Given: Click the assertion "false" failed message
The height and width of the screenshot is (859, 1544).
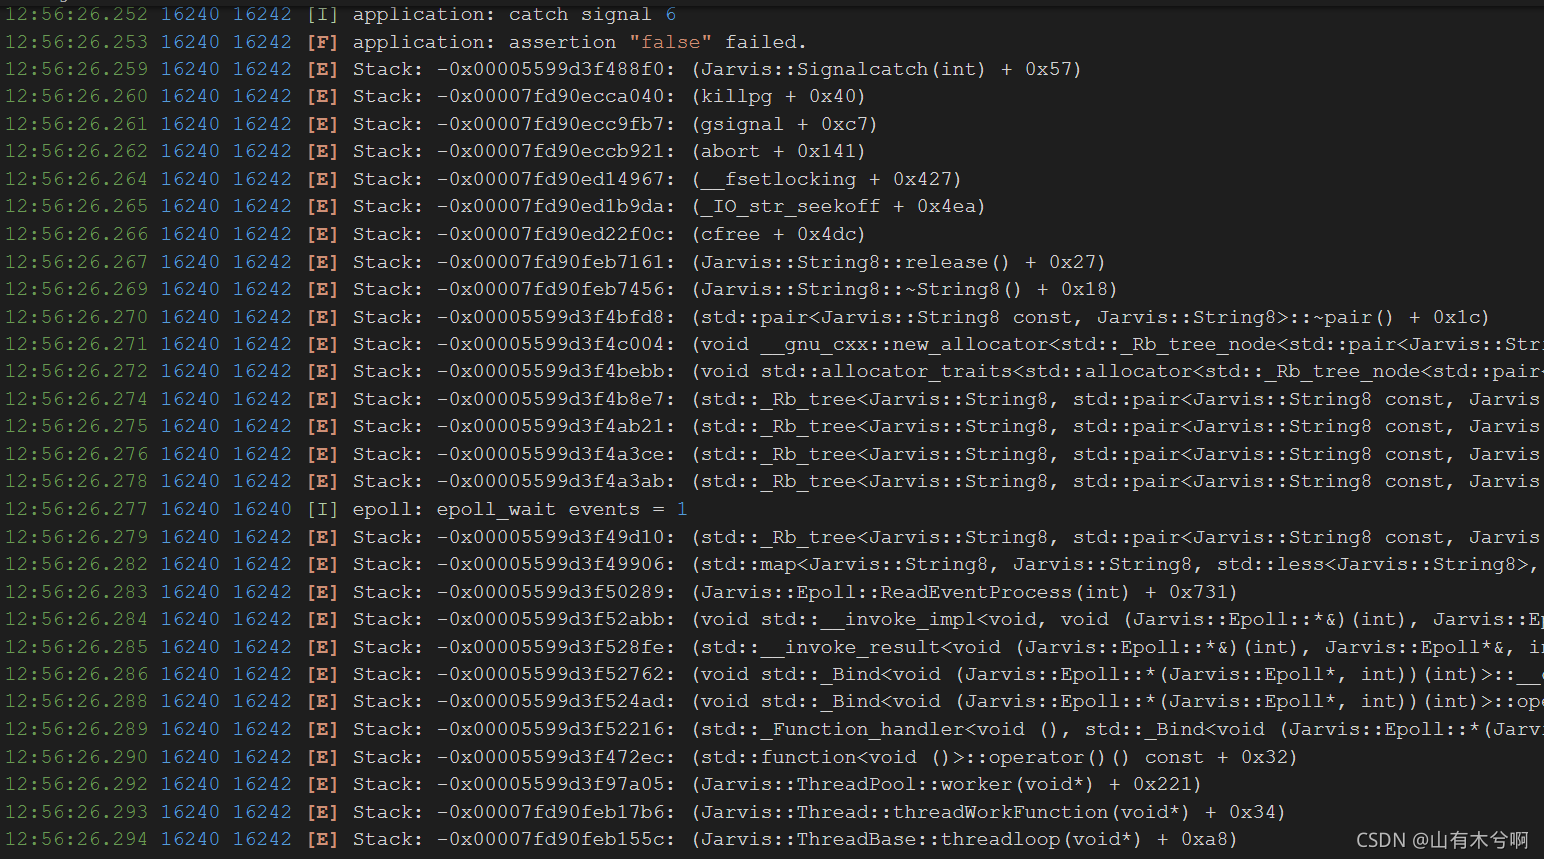Looking at the screenshot, I should [579, 42].
